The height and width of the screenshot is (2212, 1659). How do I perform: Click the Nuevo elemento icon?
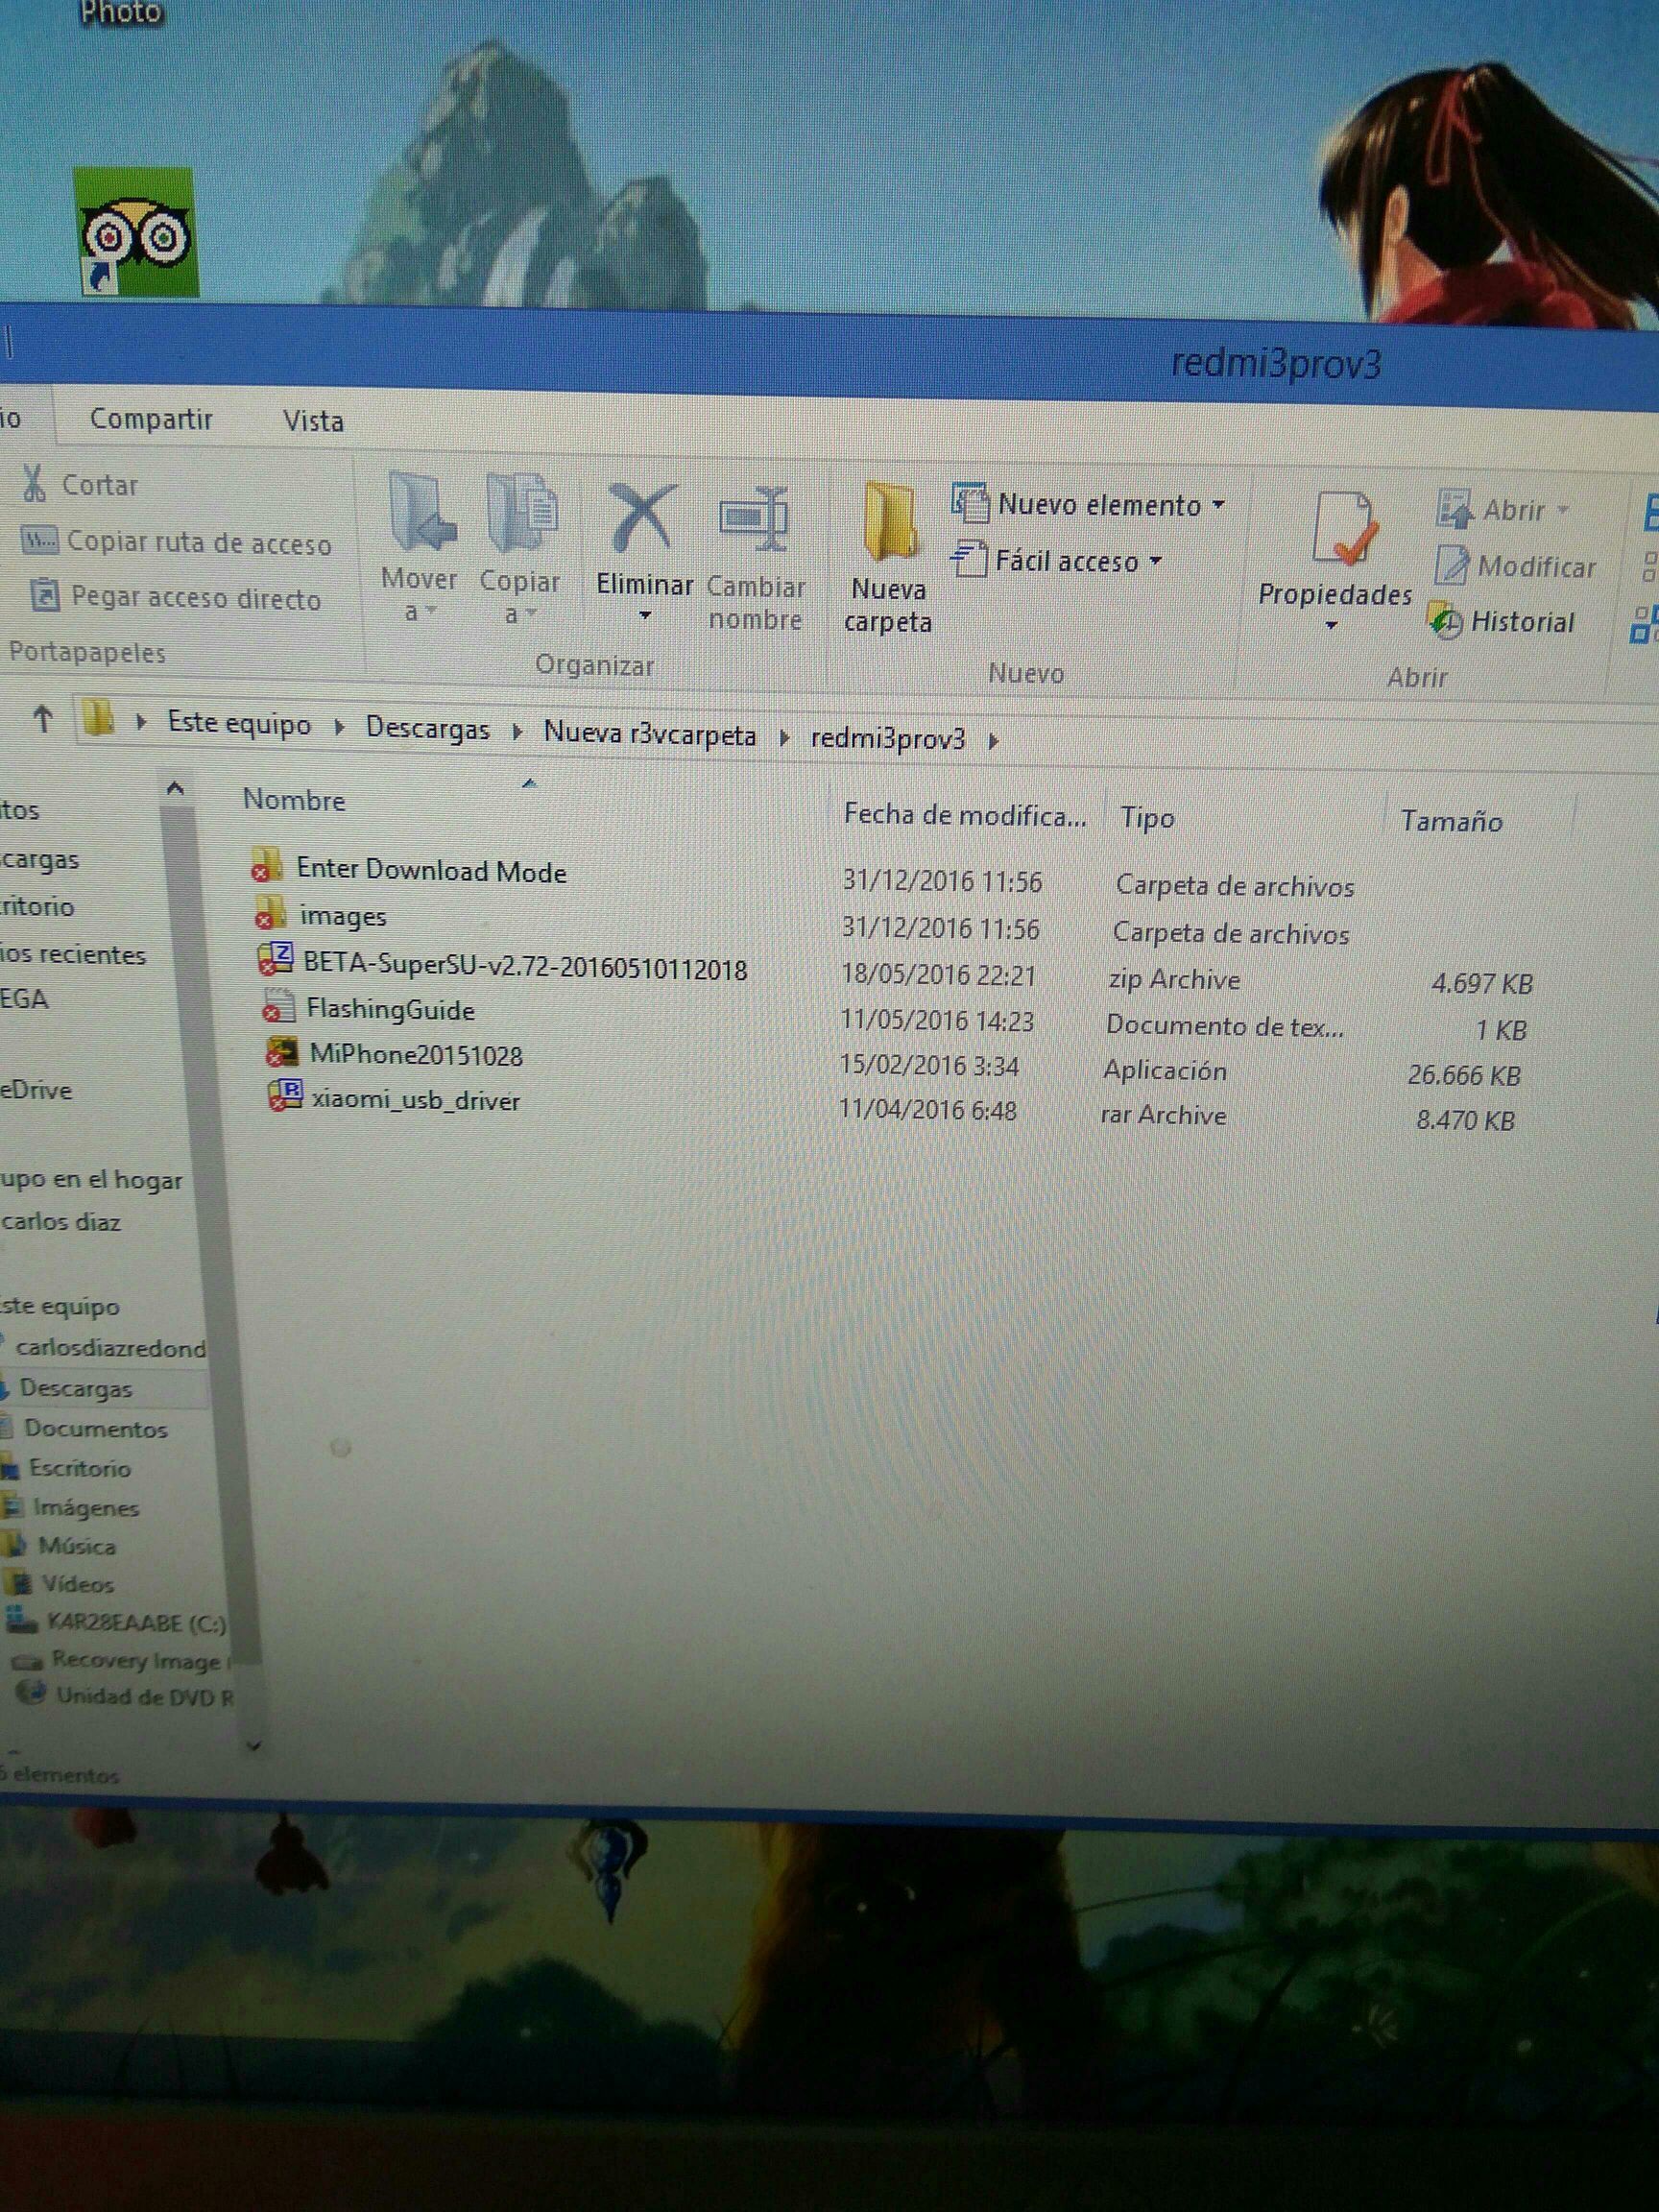[970, 503]
